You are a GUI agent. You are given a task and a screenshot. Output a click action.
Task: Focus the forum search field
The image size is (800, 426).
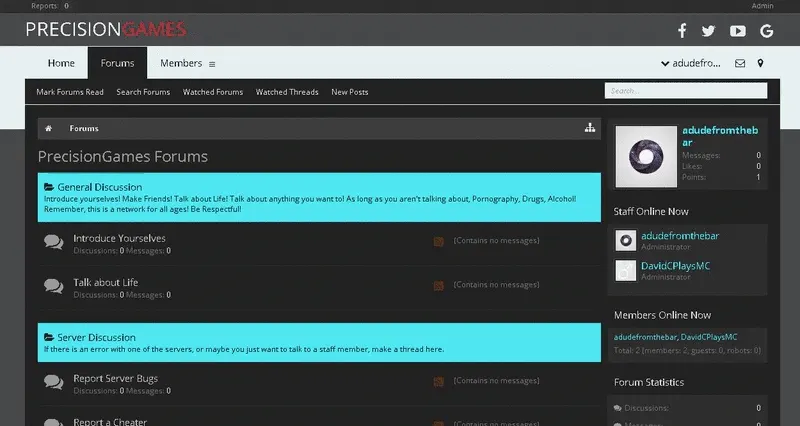[x=686, y=91]
